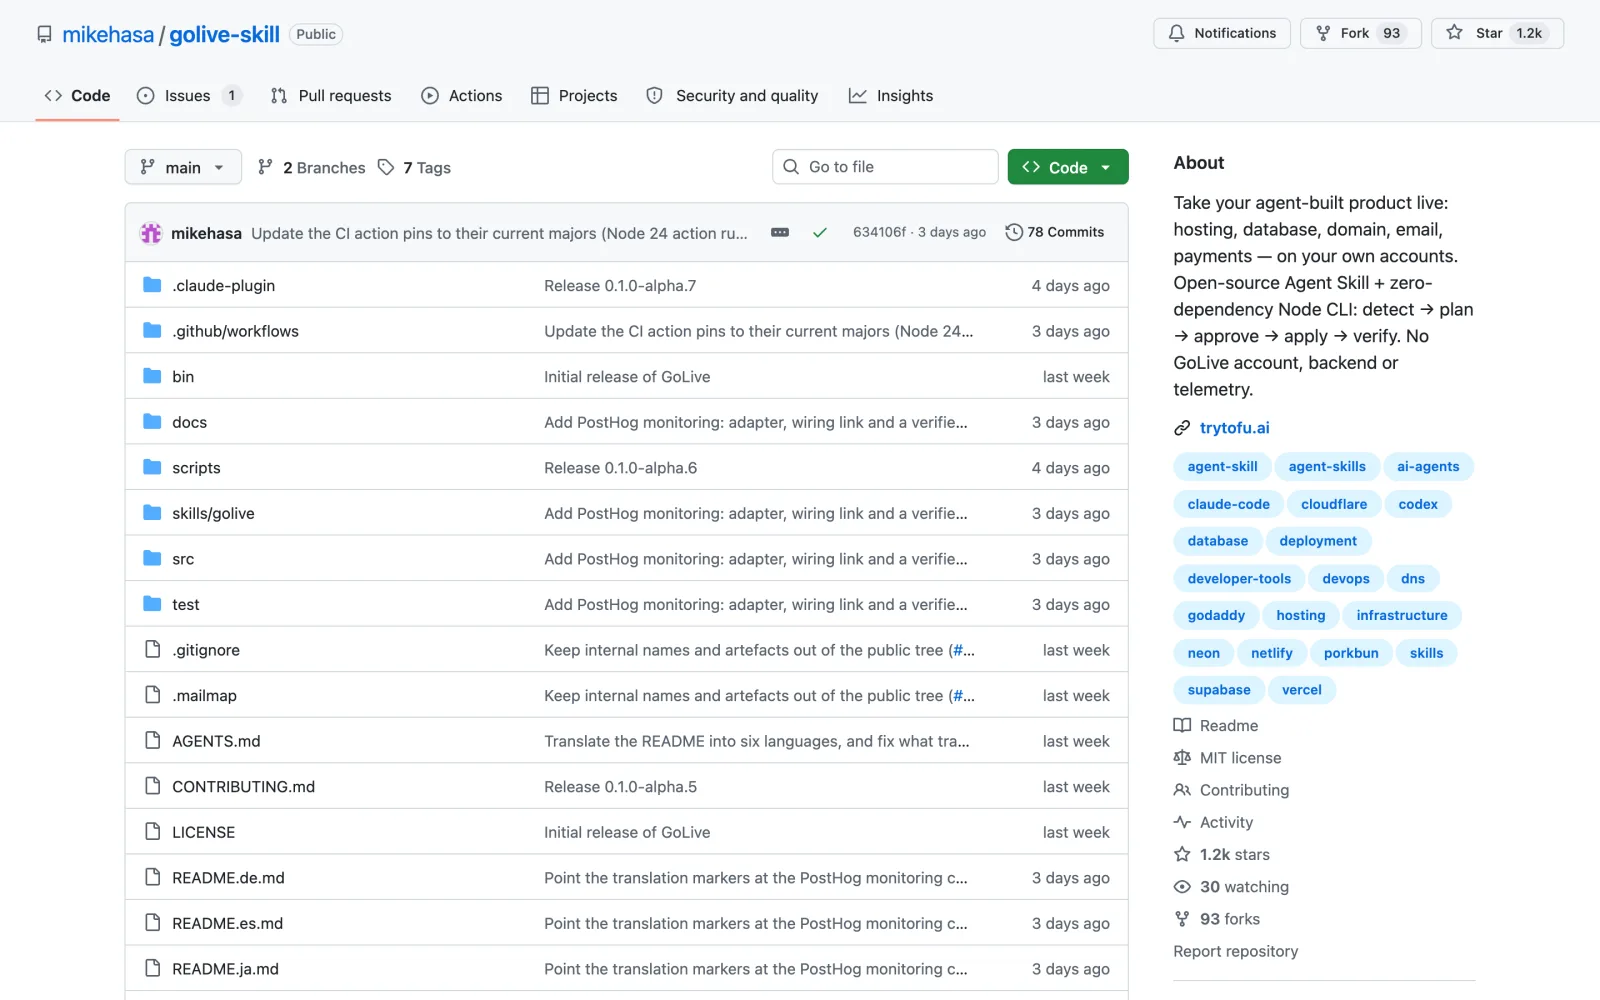Open the scripts folder

[196, 468]
